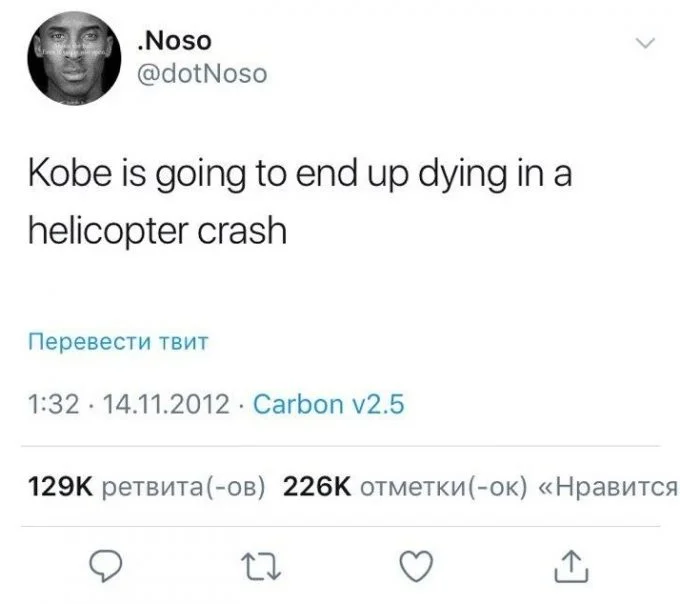Click the ретвита(-ов) label
This screenshot has width=680, height=604.
click(183, 487)
